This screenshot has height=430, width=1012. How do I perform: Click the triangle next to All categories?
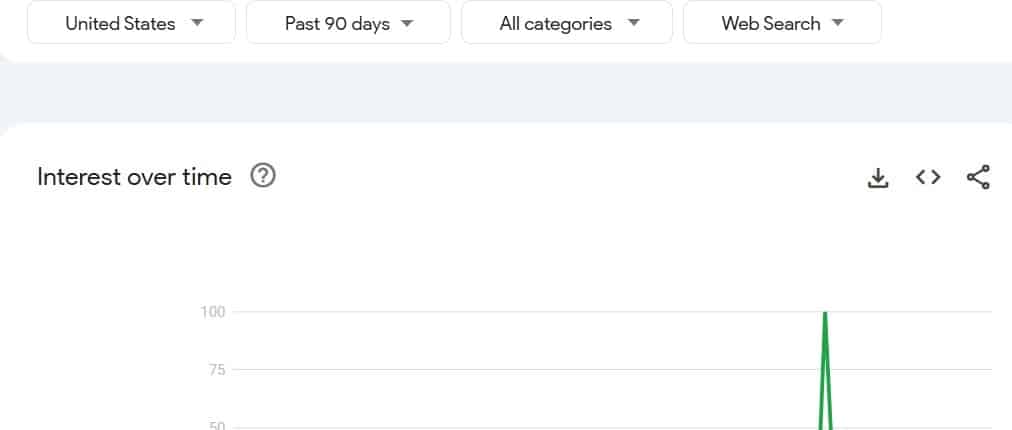pyautogui.click(x=634, y=23)
